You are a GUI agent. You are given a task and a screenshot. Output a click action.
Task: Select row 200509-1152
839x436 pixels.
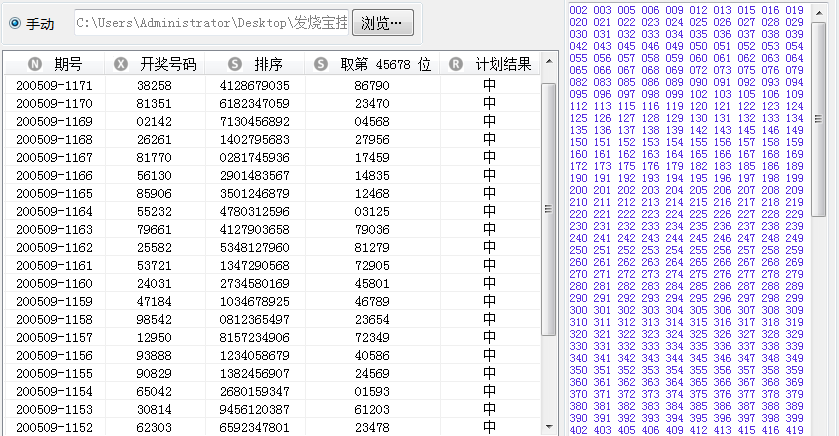pyautogui.click(x=272, y=427)
